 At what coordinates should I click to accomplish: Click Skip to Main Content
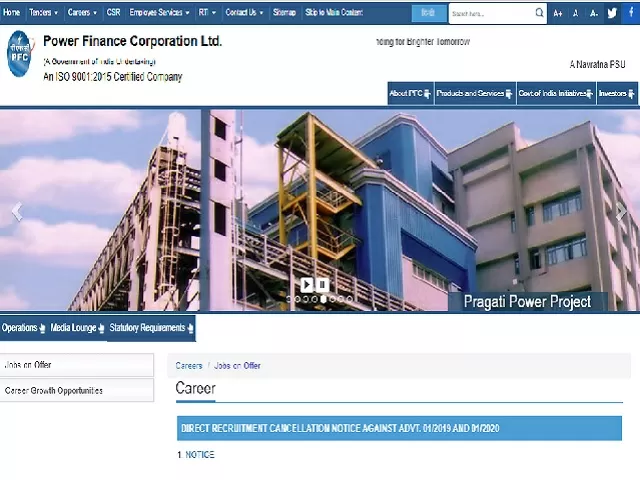(x=334, y=13)
